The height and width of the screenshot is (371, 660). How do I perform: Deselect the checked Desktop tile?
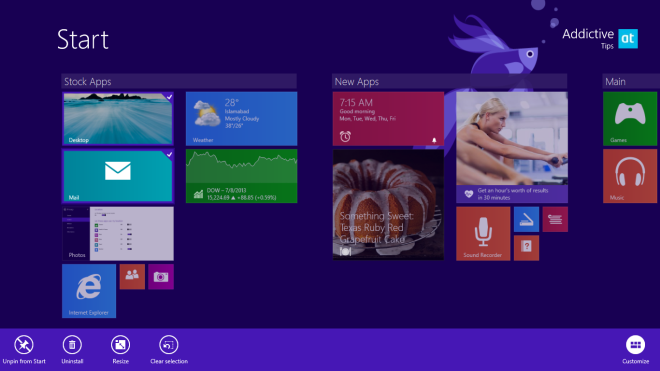[118, 119]
